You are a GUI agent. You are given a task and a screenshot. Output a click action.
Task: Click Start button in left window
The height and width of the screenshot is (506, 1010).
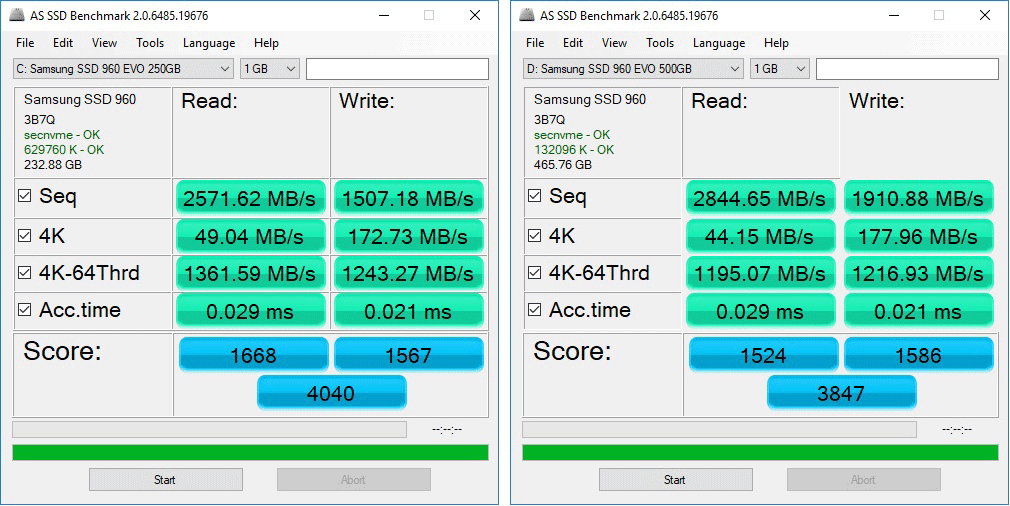pyautogui.click(x=166, y=480)
